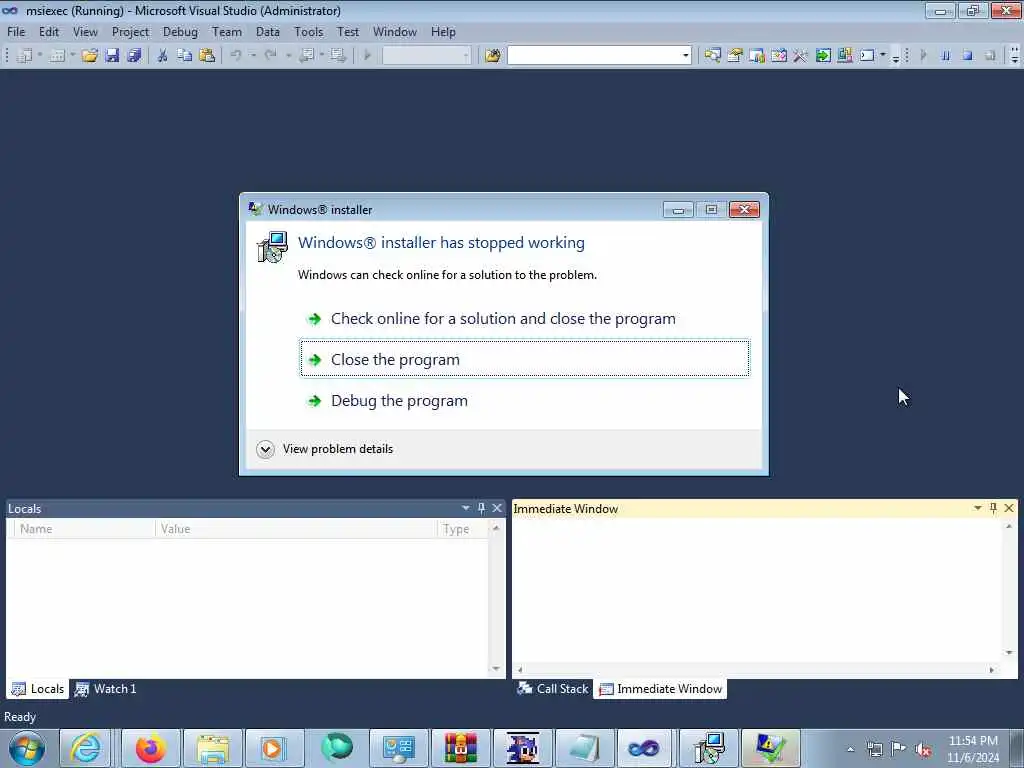1024x768 pixels.
Task: Select the Immediate Window tab
Action: (660, 689)
